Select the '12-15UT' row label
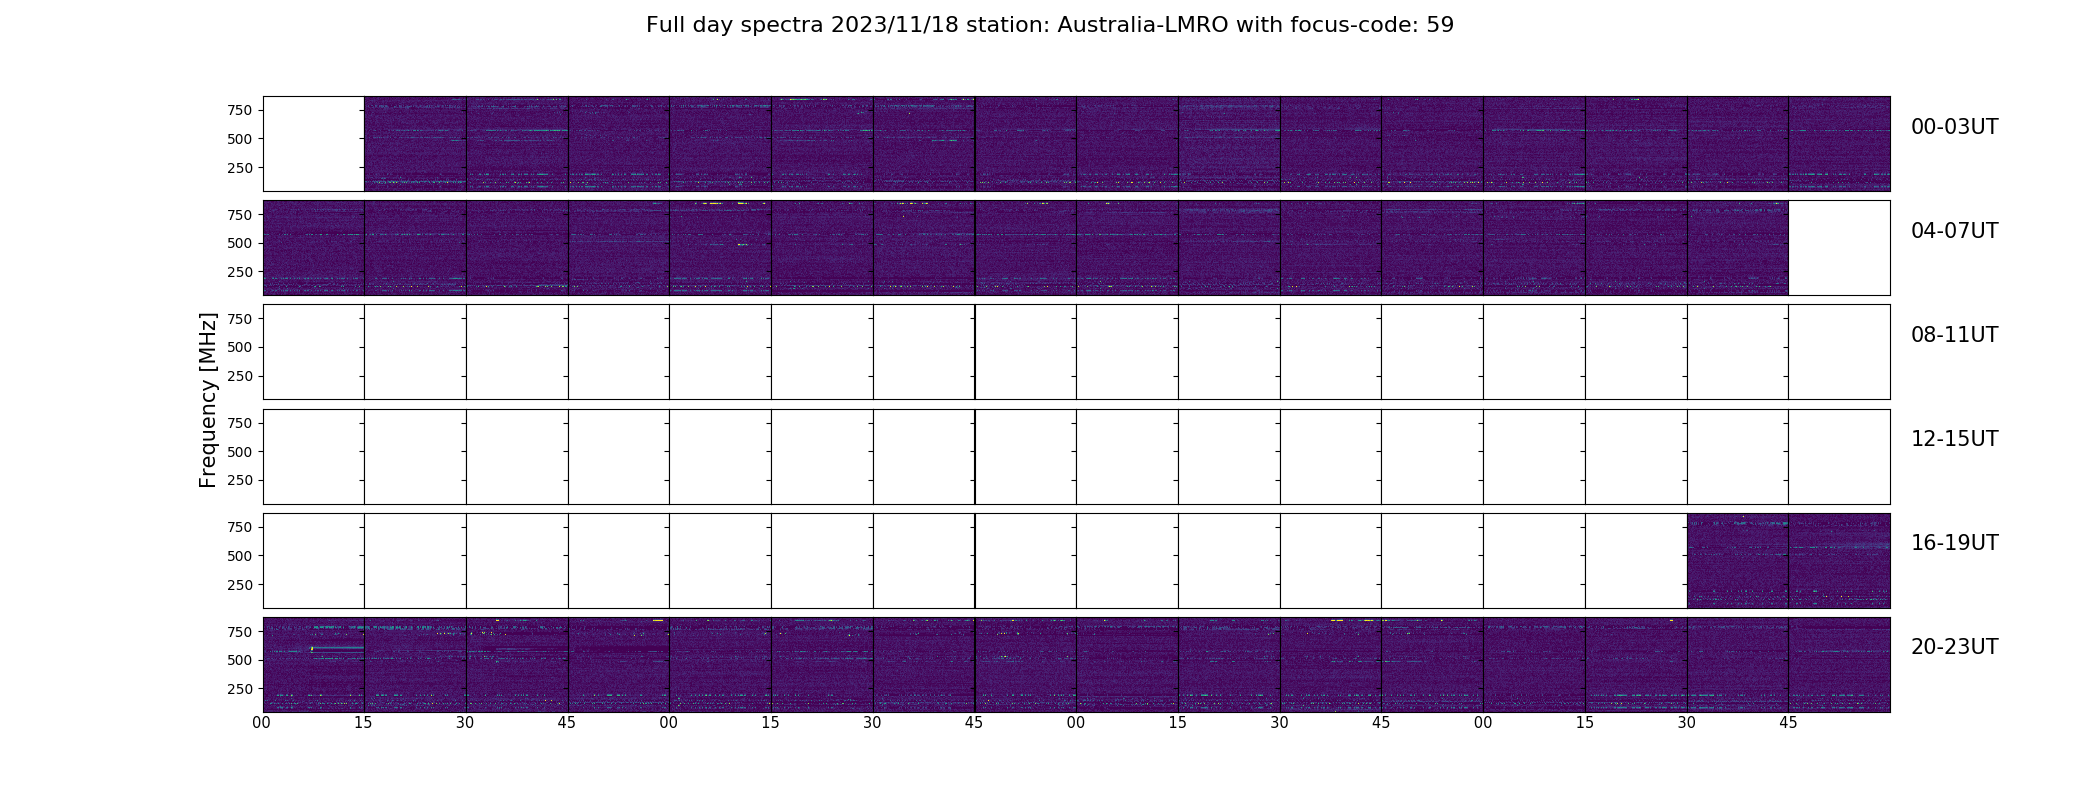The height and width of the screenshot is (800, 2100). tap(1954, 439)
